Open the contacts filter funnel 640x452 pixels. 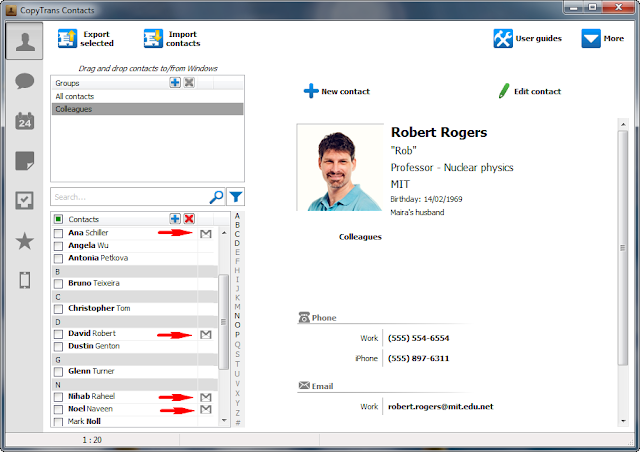236,197
